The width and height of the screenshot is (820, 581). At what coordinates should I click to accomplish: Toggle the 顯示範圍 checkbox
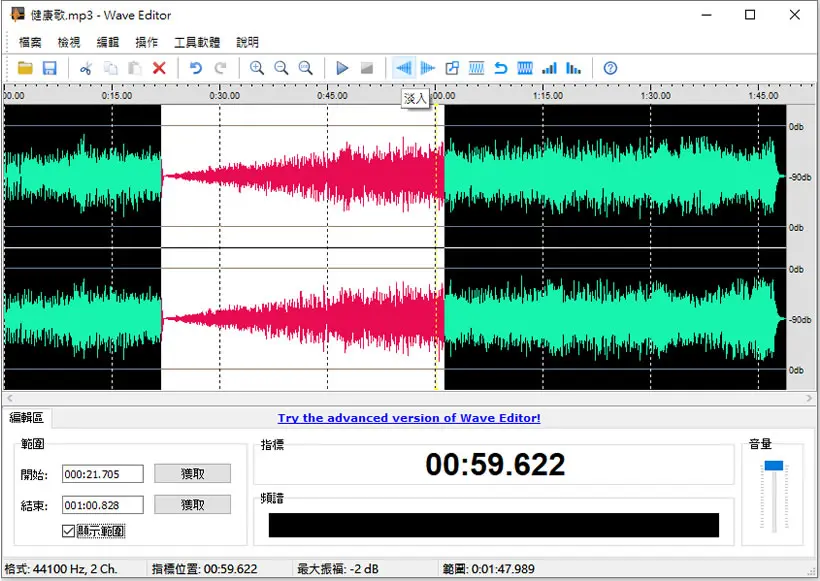(69, 531)
